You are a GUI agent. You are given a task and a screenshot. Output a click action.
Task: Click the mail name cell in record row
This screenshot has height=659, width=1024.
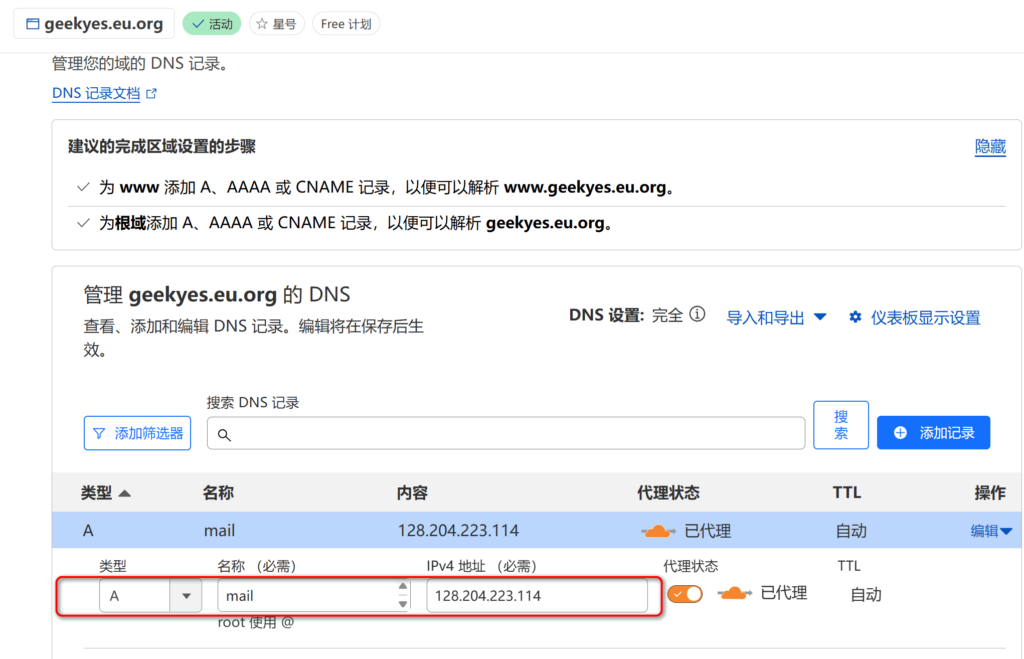click(x=219, y=531)
